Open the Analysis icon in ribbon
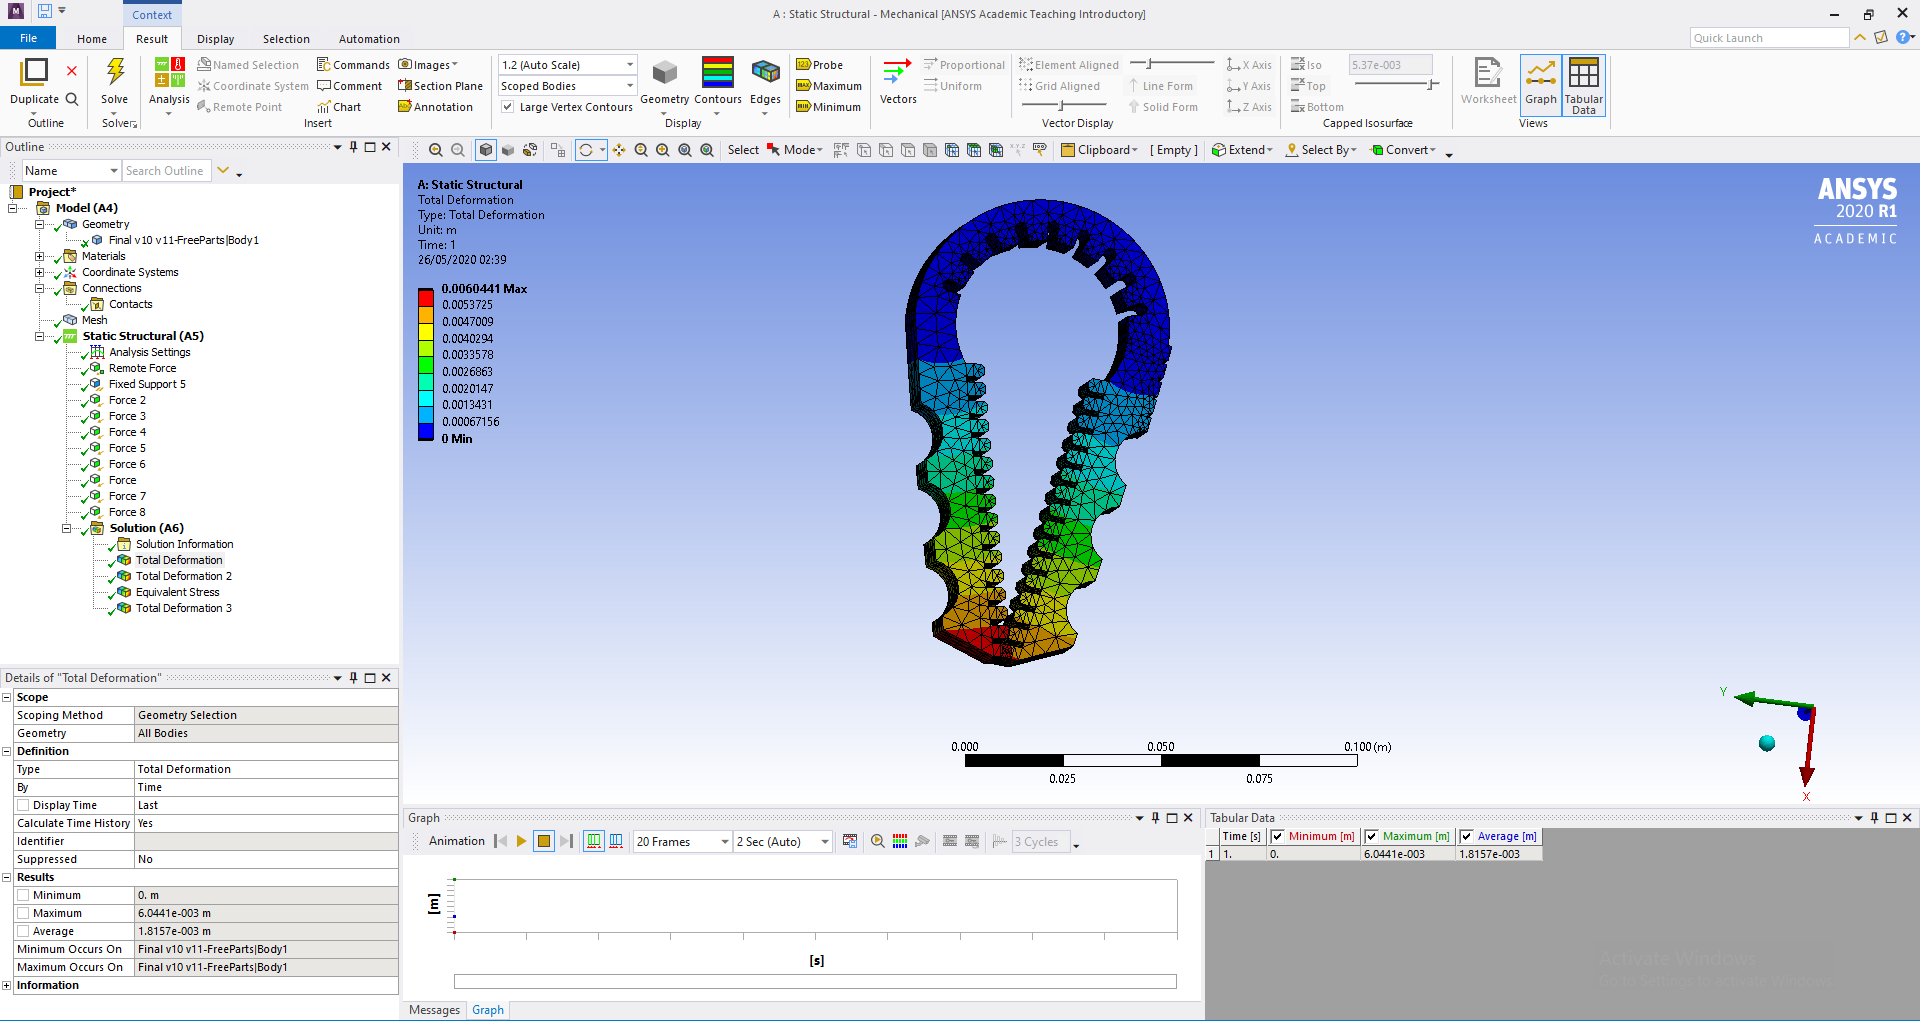The width and height of the screenshot is (1920, 1021). pyautogui.click(x=169, y=73)
